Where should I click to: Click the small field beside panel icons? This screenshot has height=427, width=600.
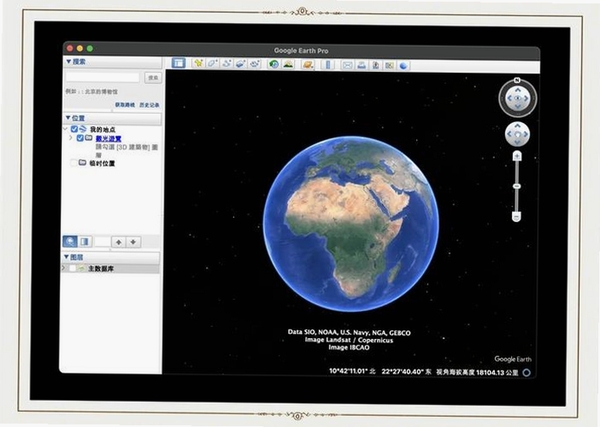(x=103, y=242)
